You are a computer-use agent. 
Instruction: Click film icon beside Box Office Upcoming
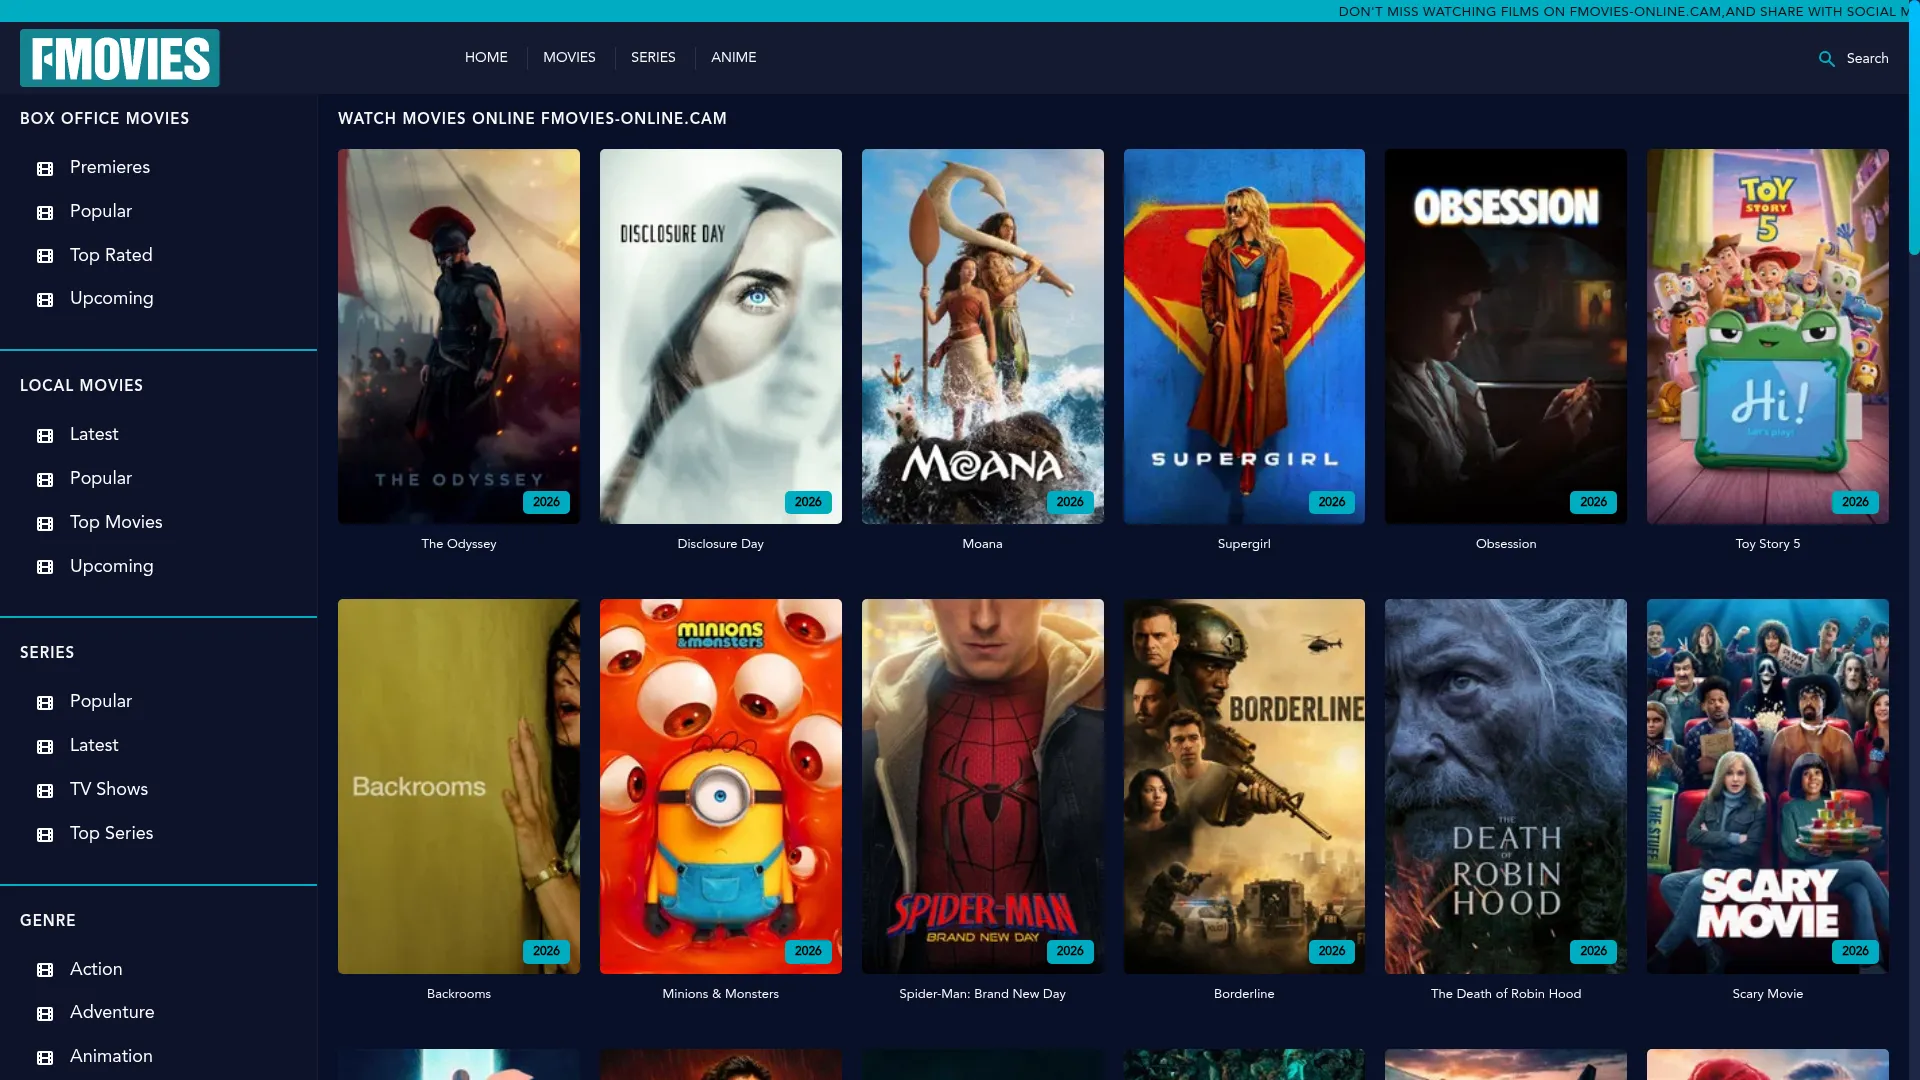tap(45, 299)
